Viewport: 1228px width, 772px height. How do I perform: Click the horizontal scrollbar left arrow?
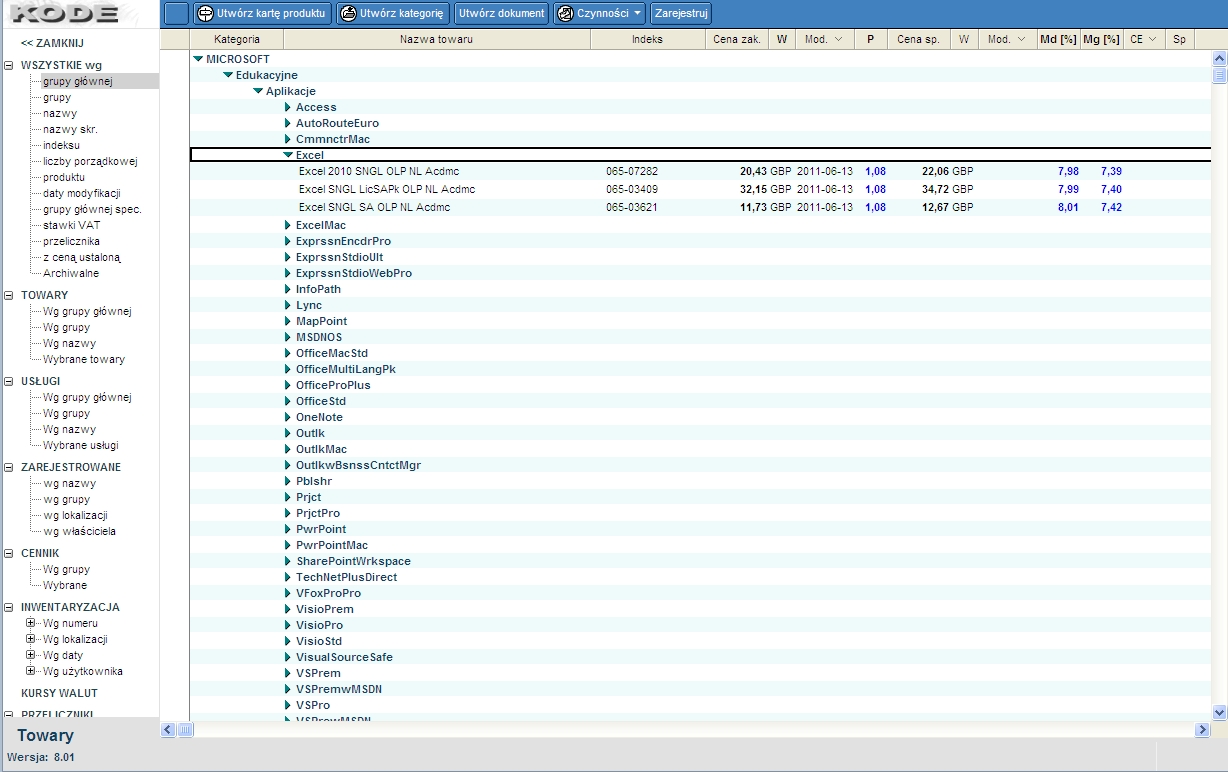(168, 730)
